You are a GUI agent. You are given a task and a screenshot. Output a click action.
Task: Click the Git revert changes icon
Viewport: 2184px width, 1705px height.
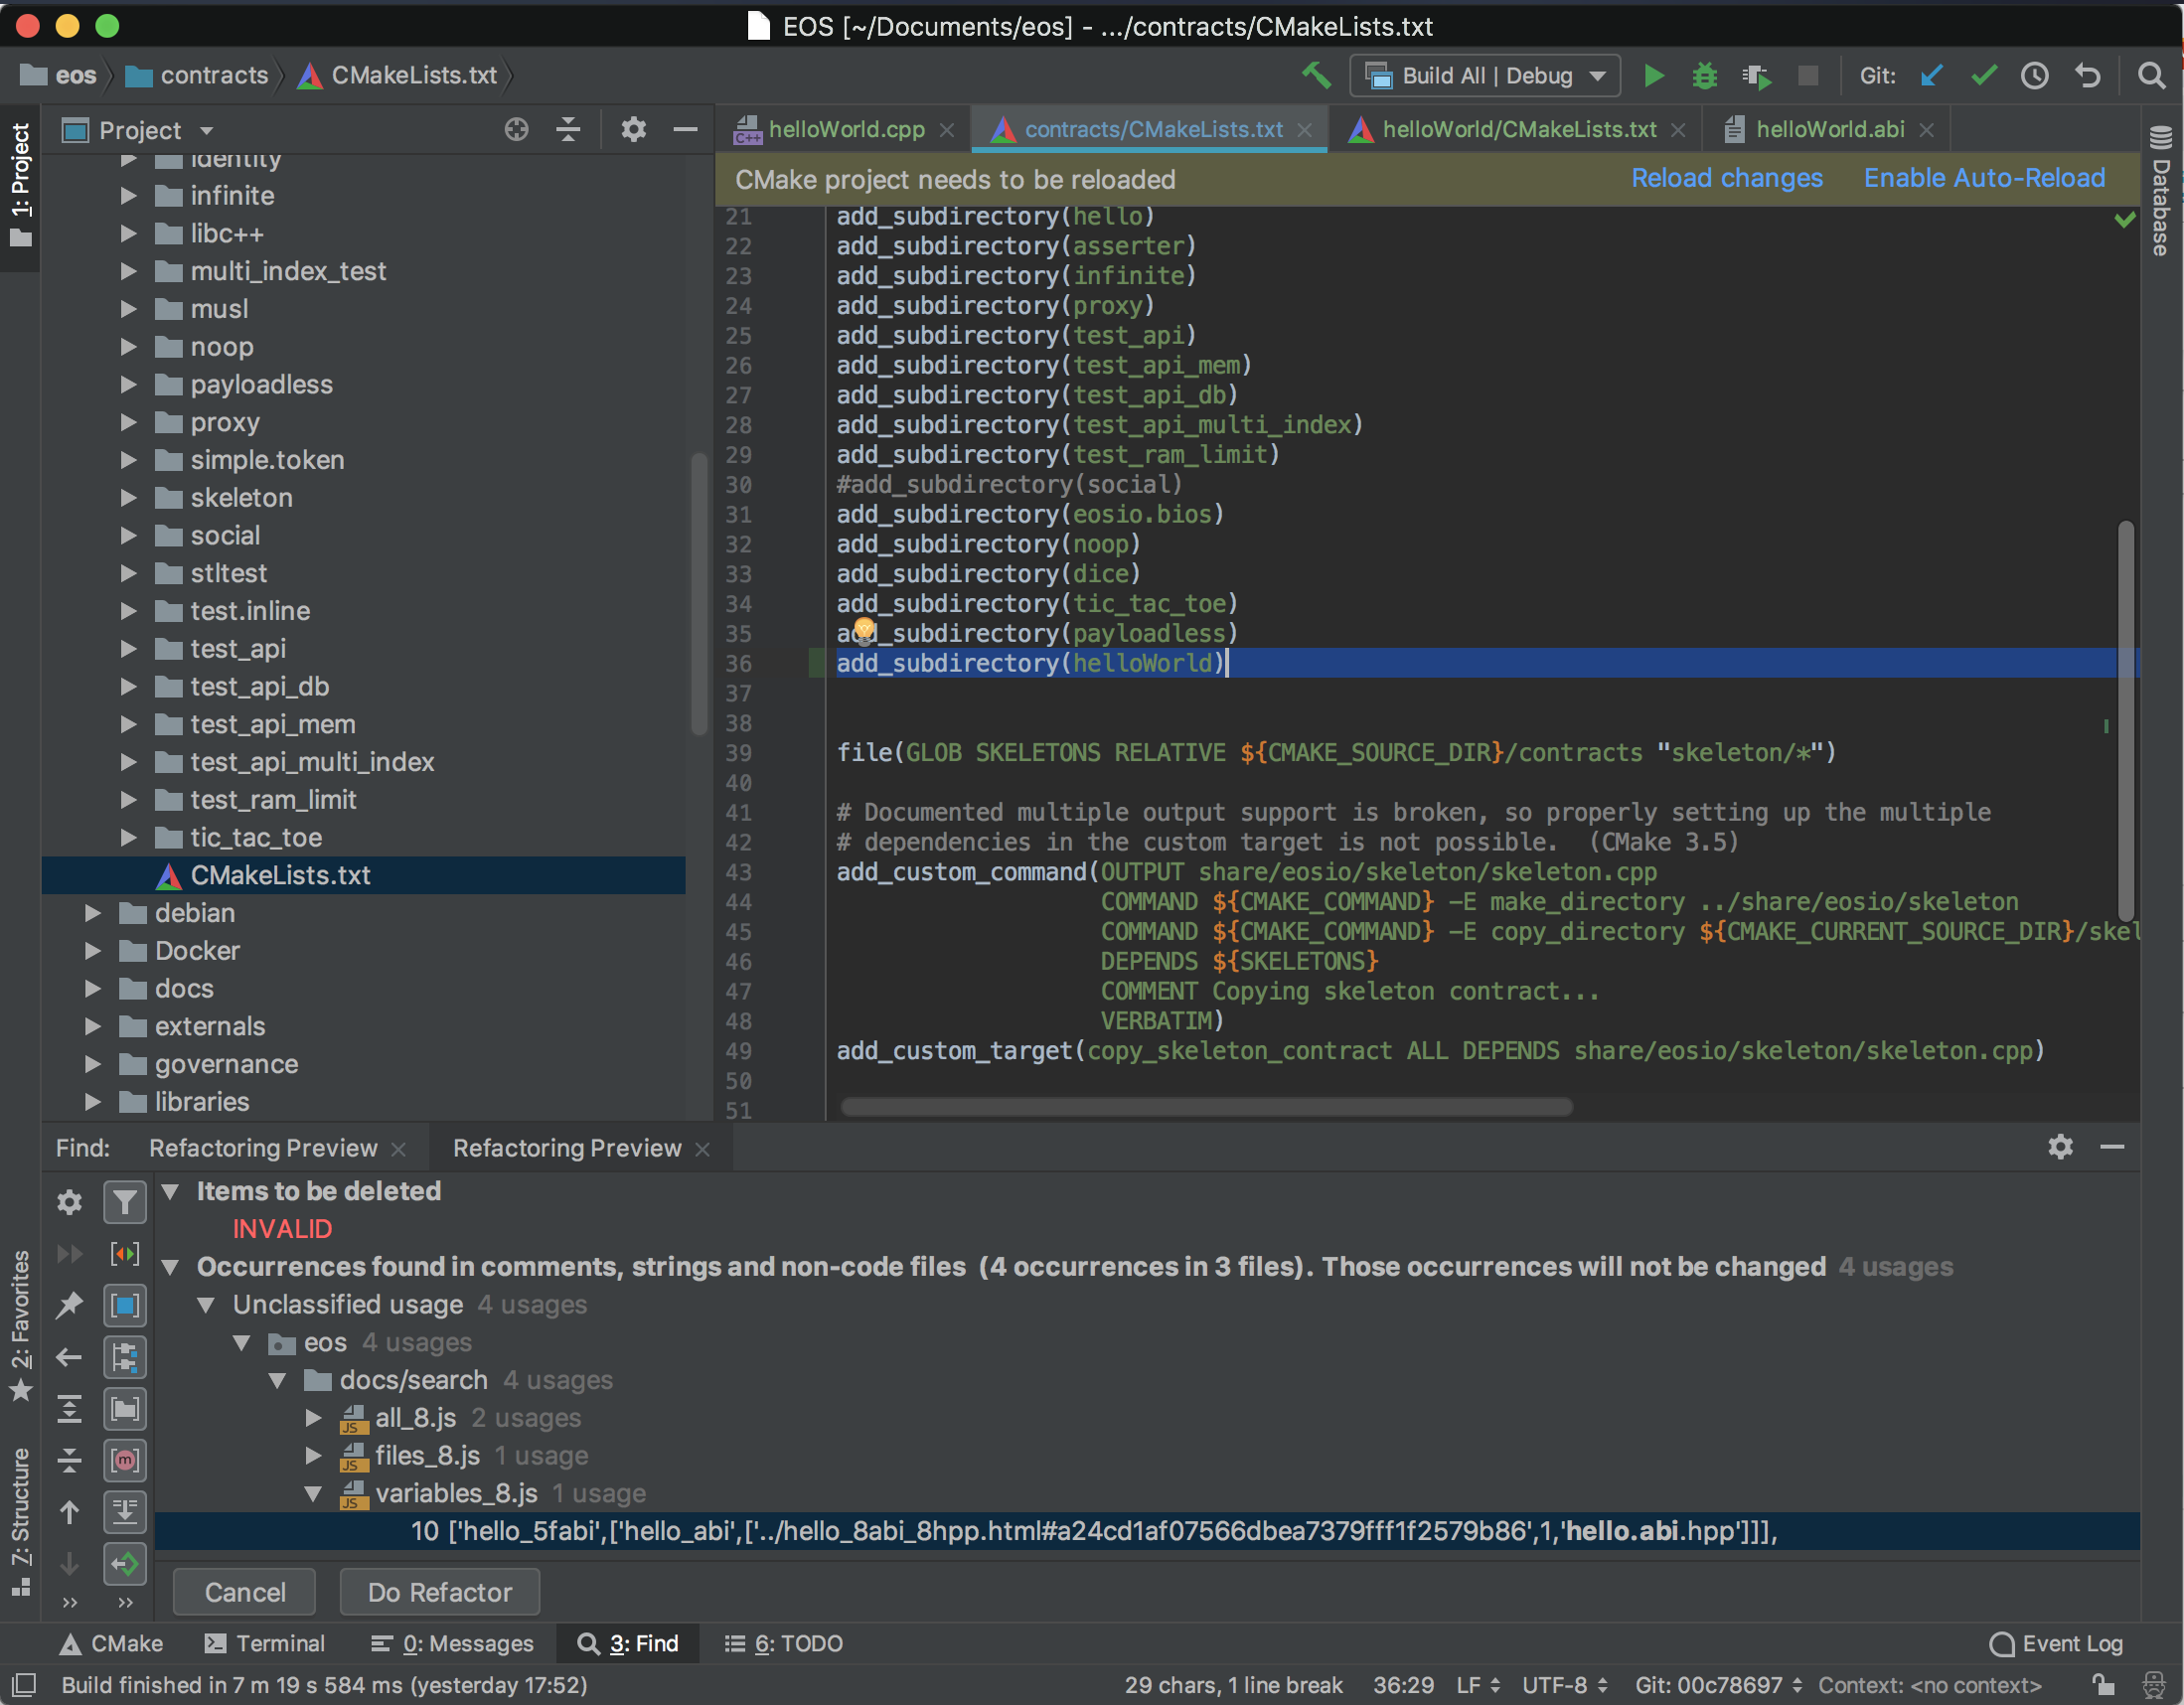click(2087, 76)
